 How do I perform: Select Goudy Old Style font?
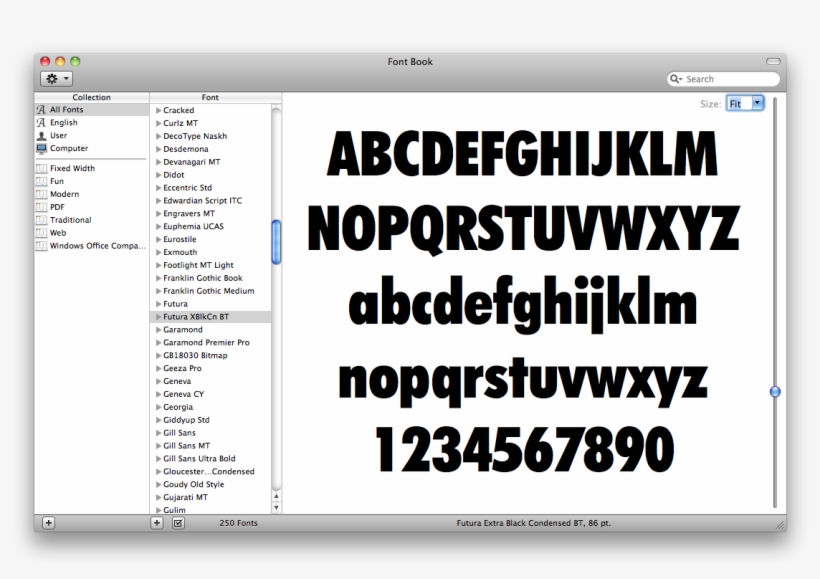pos(193,484)
